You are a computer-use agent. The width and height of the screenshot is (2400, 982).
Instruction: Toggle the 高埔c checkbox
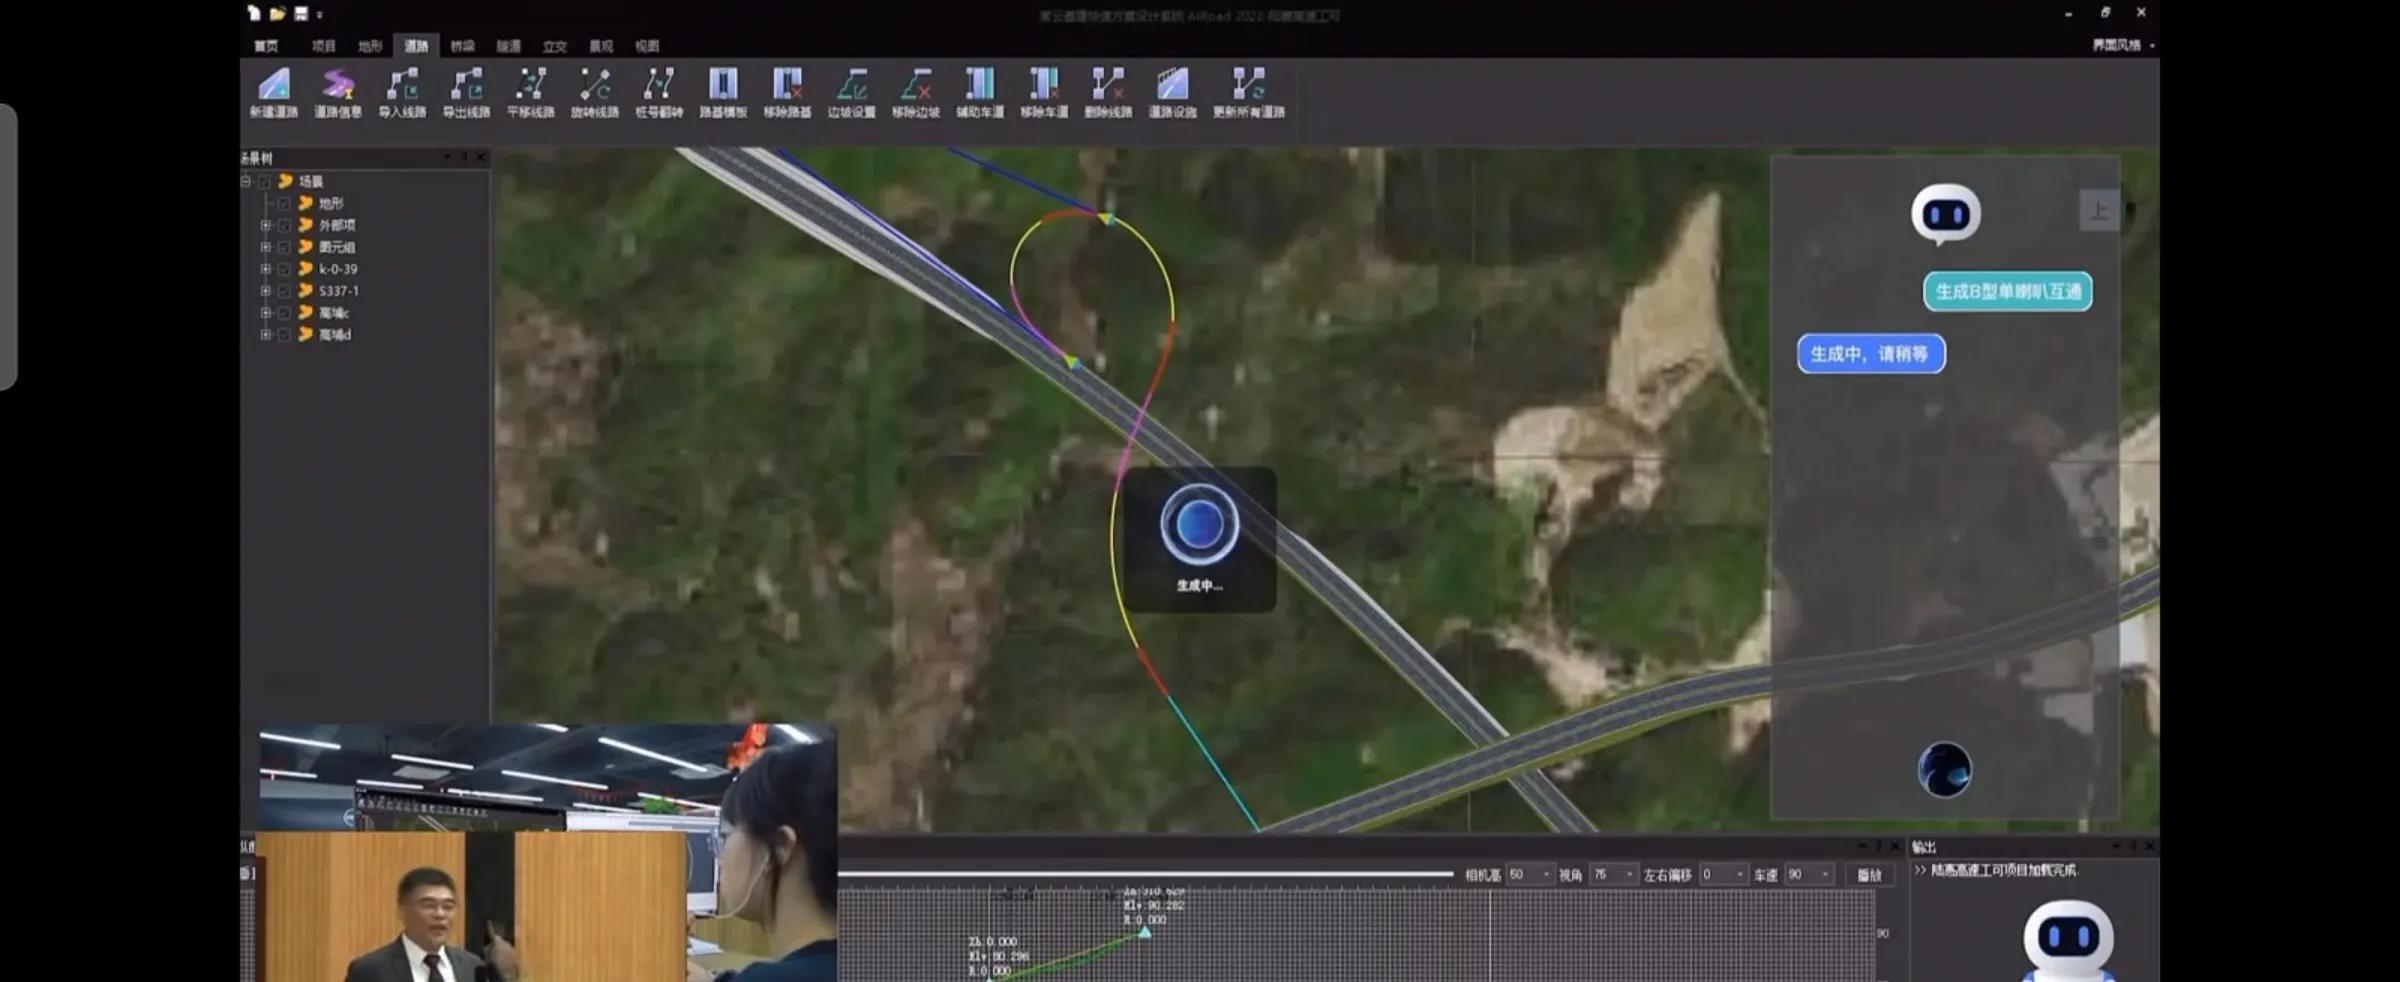pyautogui.click(x=285, y=313)
